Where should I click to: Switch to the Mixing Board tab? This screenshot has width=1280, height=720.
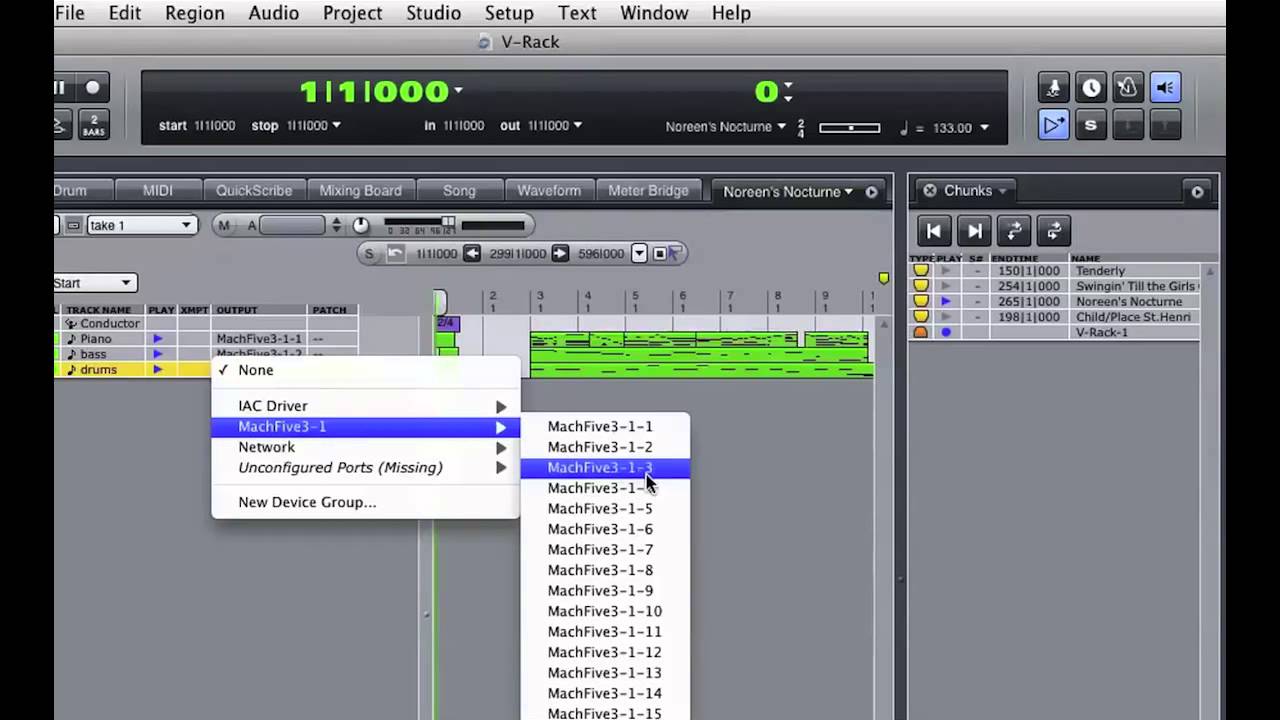tap(360, 191)
